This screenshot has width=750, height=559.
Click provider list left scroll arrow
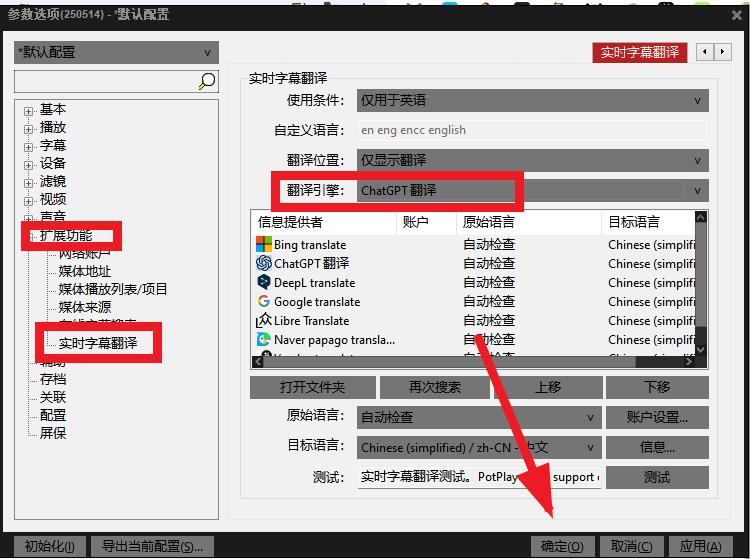pyautogui.click(x=258, y=362)
